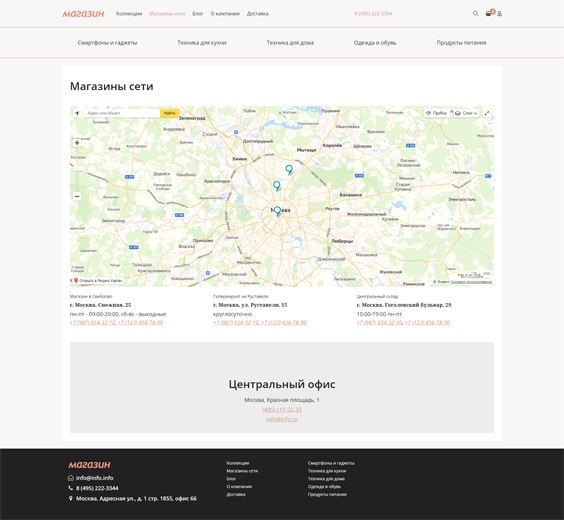Open the Коллекции menu item
Viewport: 564px width, 520px height.
[129, 14]
